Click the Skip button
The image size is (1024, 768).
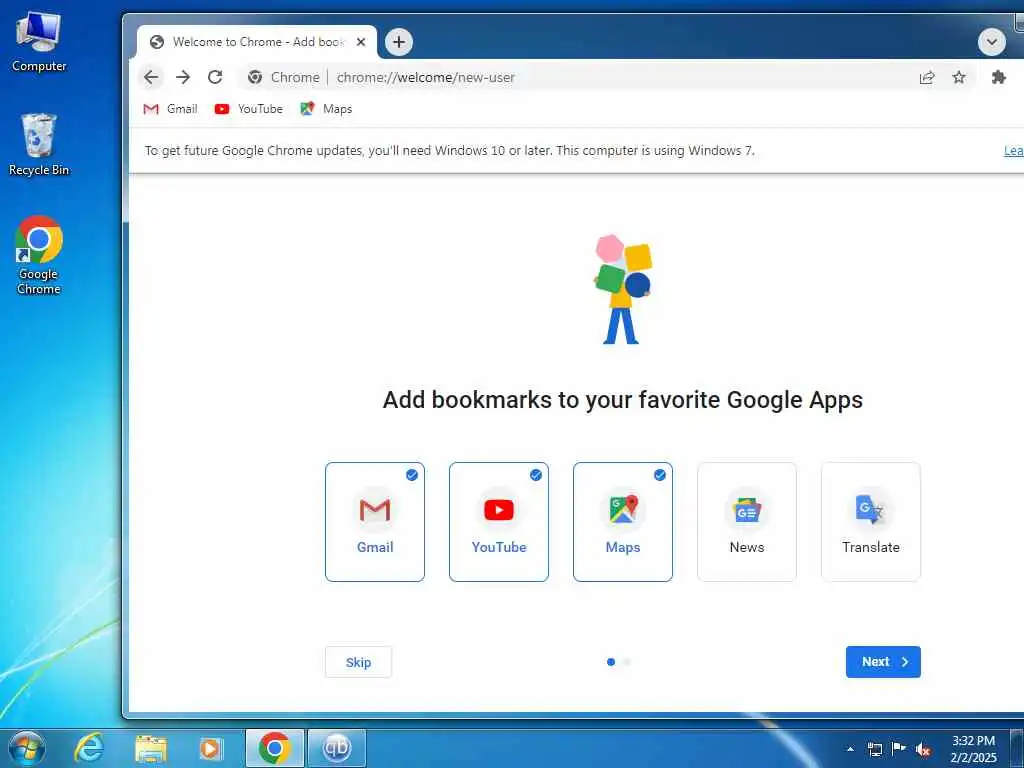click(359, 662)
